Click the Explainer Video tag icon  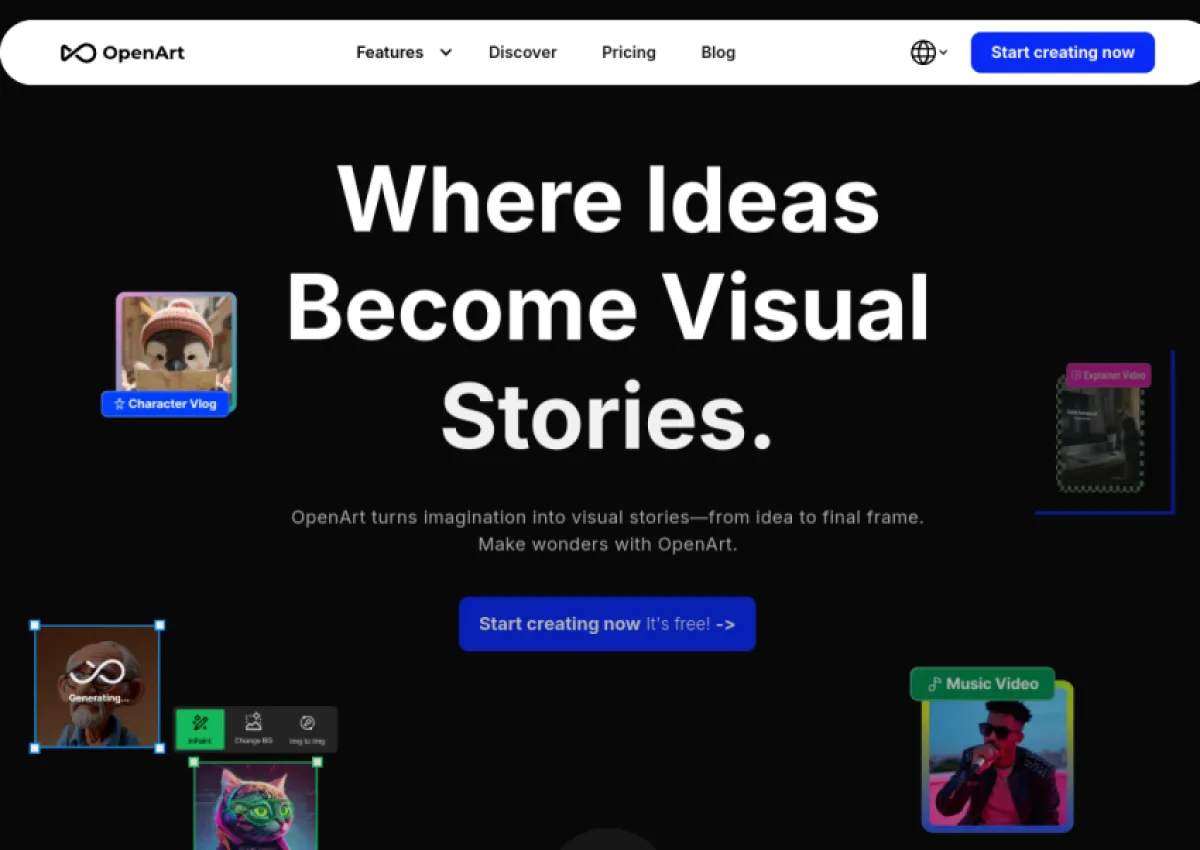point(1076,376)
